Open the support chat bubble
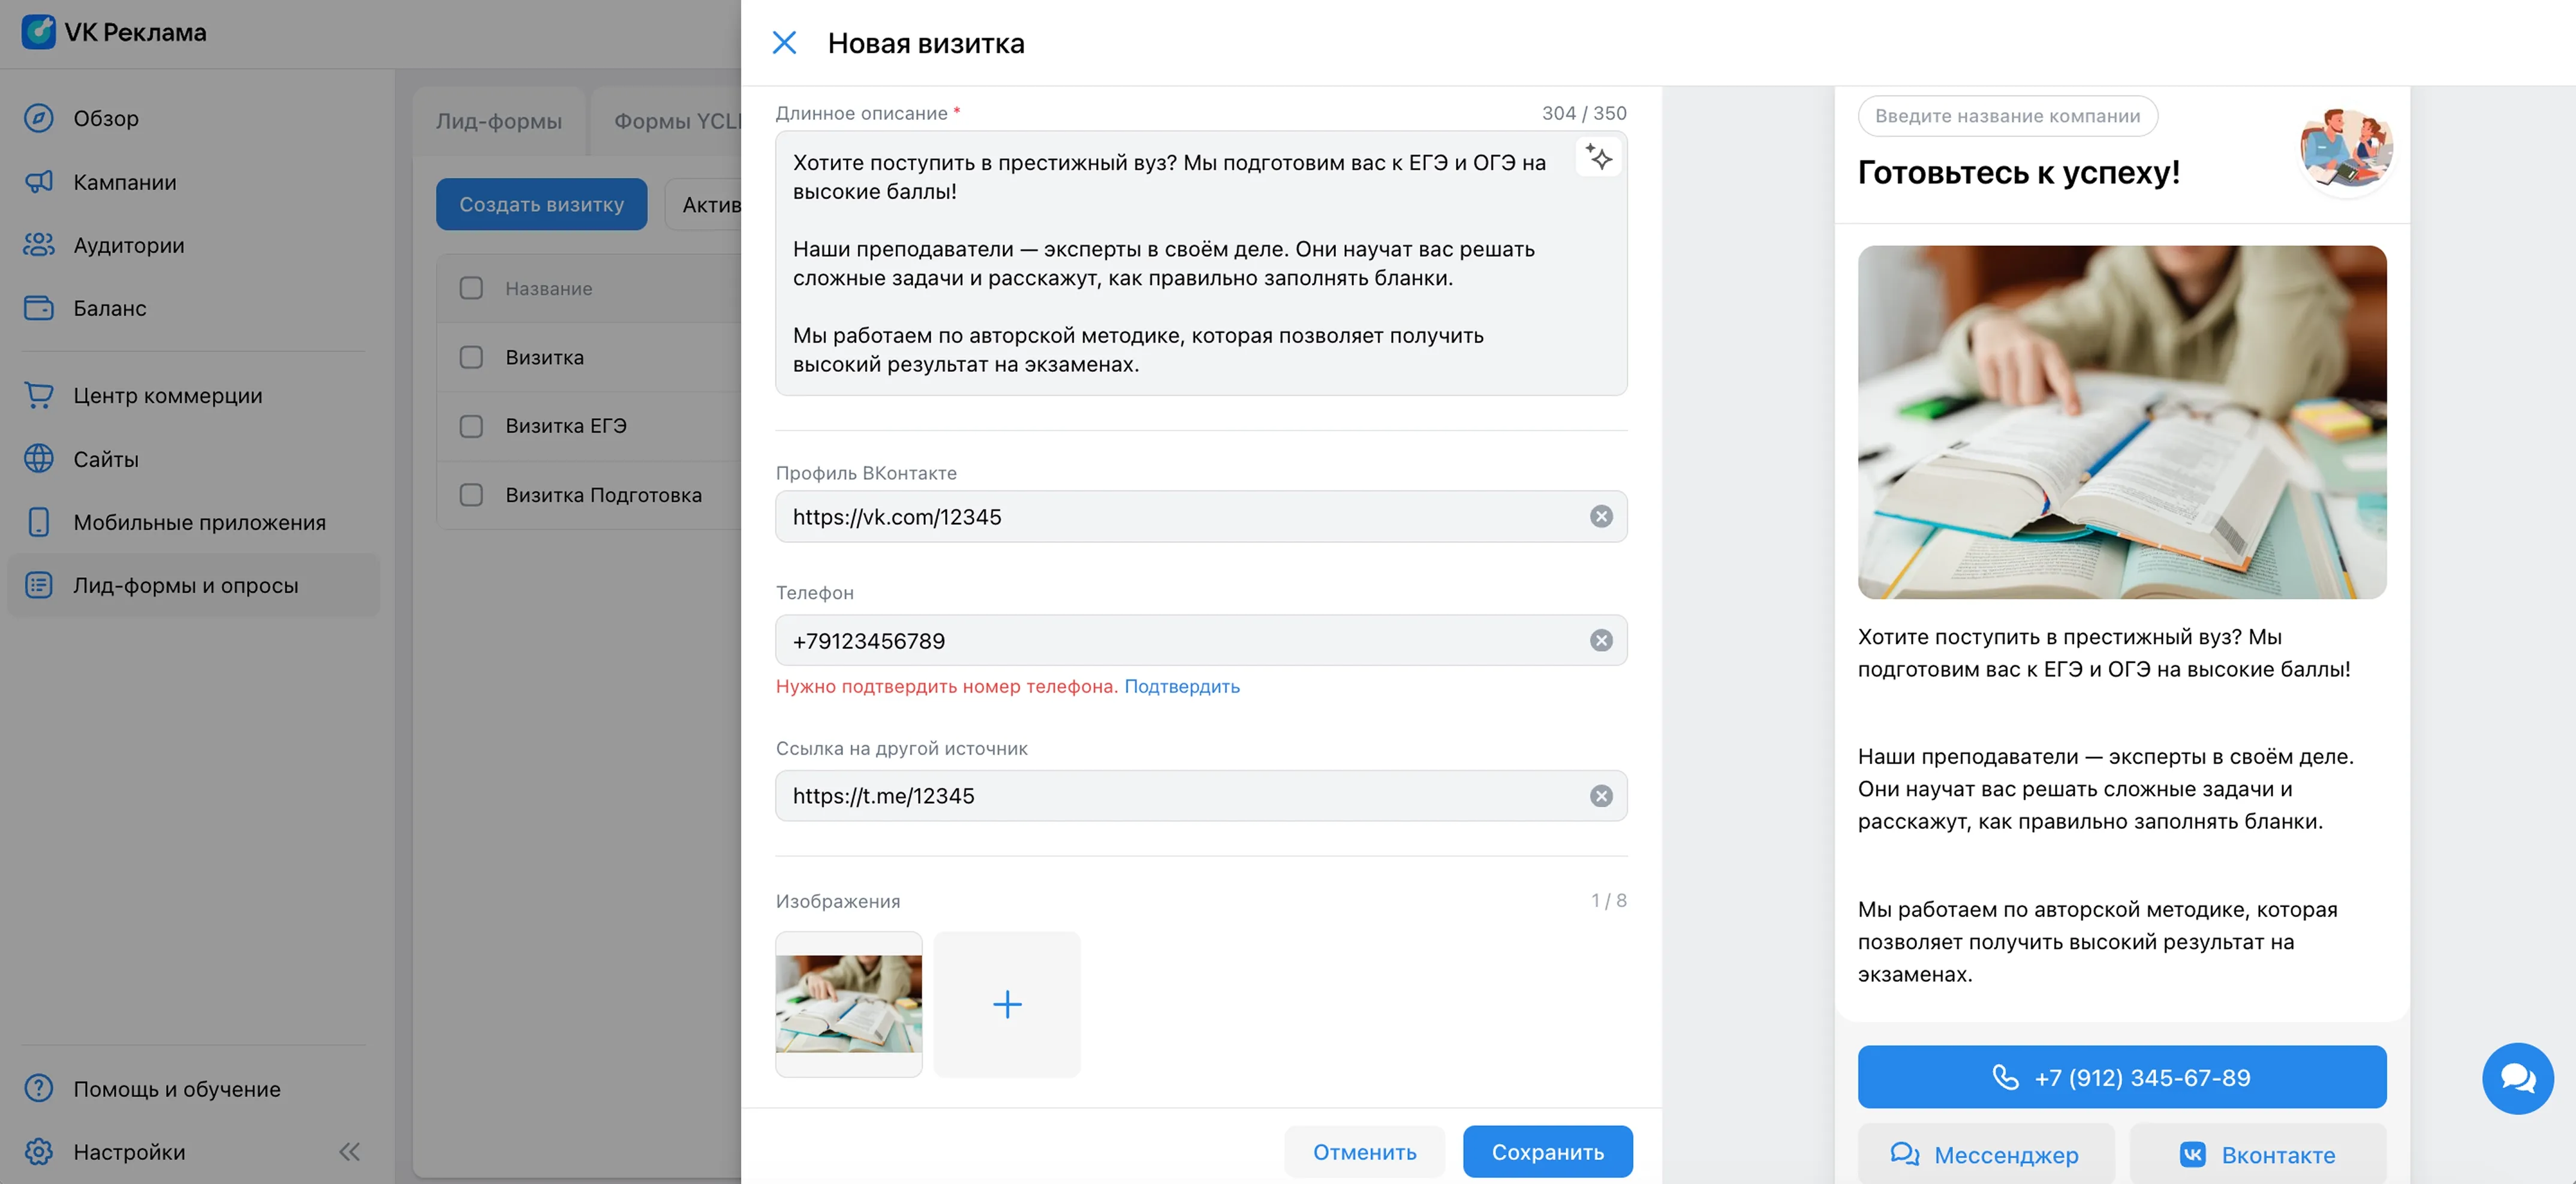The image size is (2576, 1184). (2518, 1078)
